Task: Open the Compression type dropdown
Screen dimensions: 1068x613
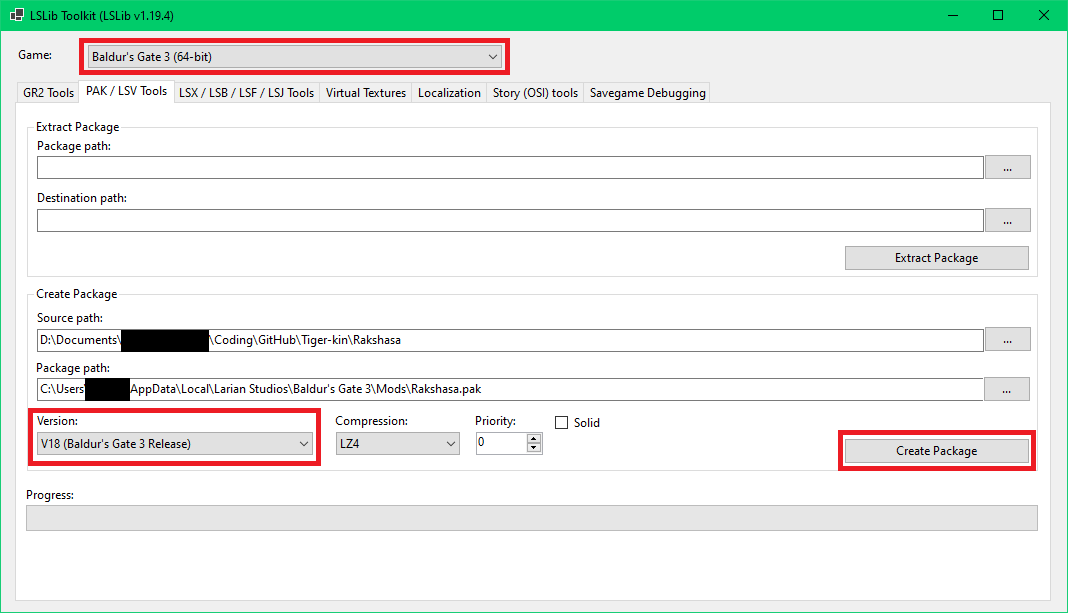Action: pyautogui.click(x=397, y=443)
